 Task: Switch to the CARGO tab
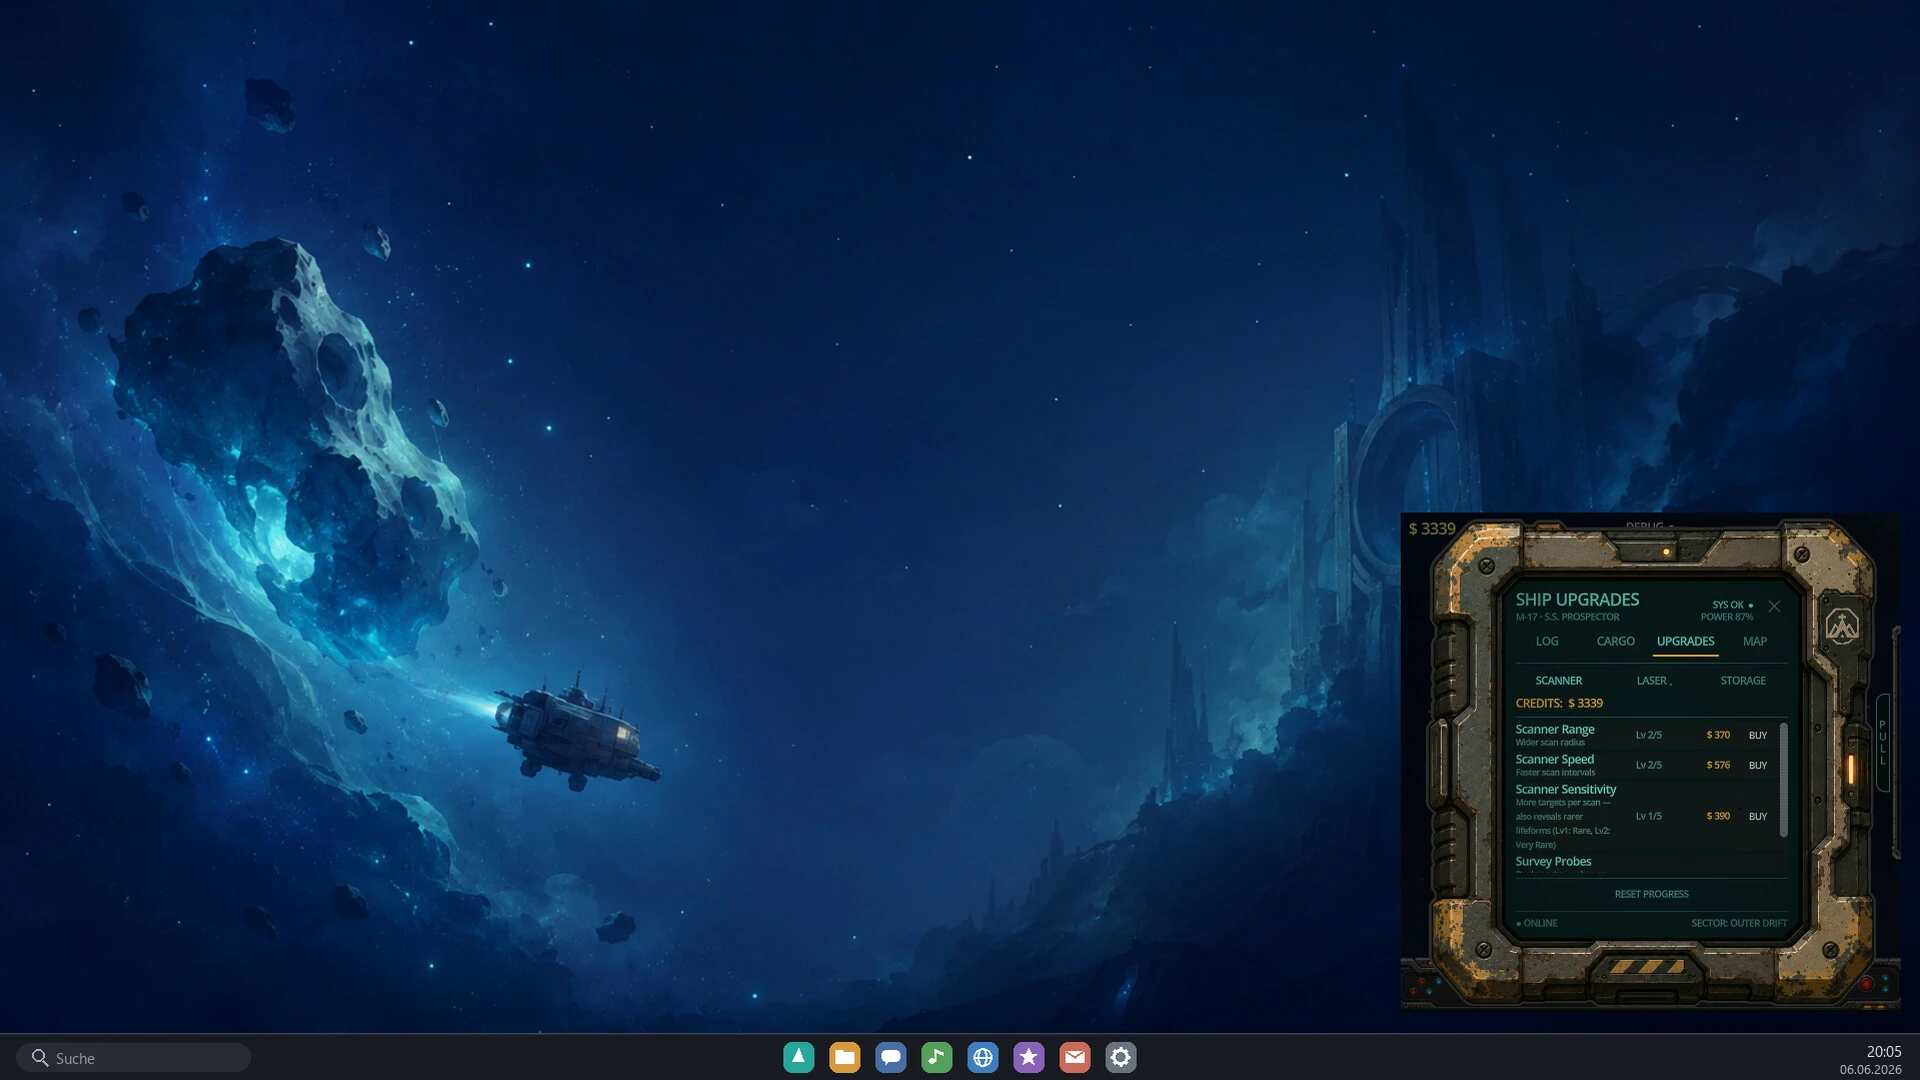pos(1615,642)
